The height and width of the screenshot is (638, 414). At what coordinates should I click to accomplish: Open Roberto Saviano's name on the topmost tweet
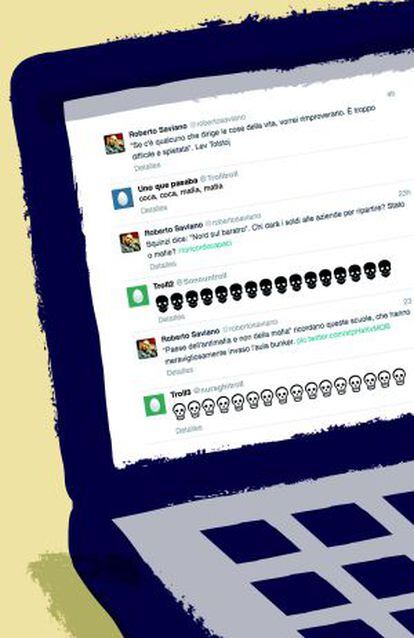[158, 131]
